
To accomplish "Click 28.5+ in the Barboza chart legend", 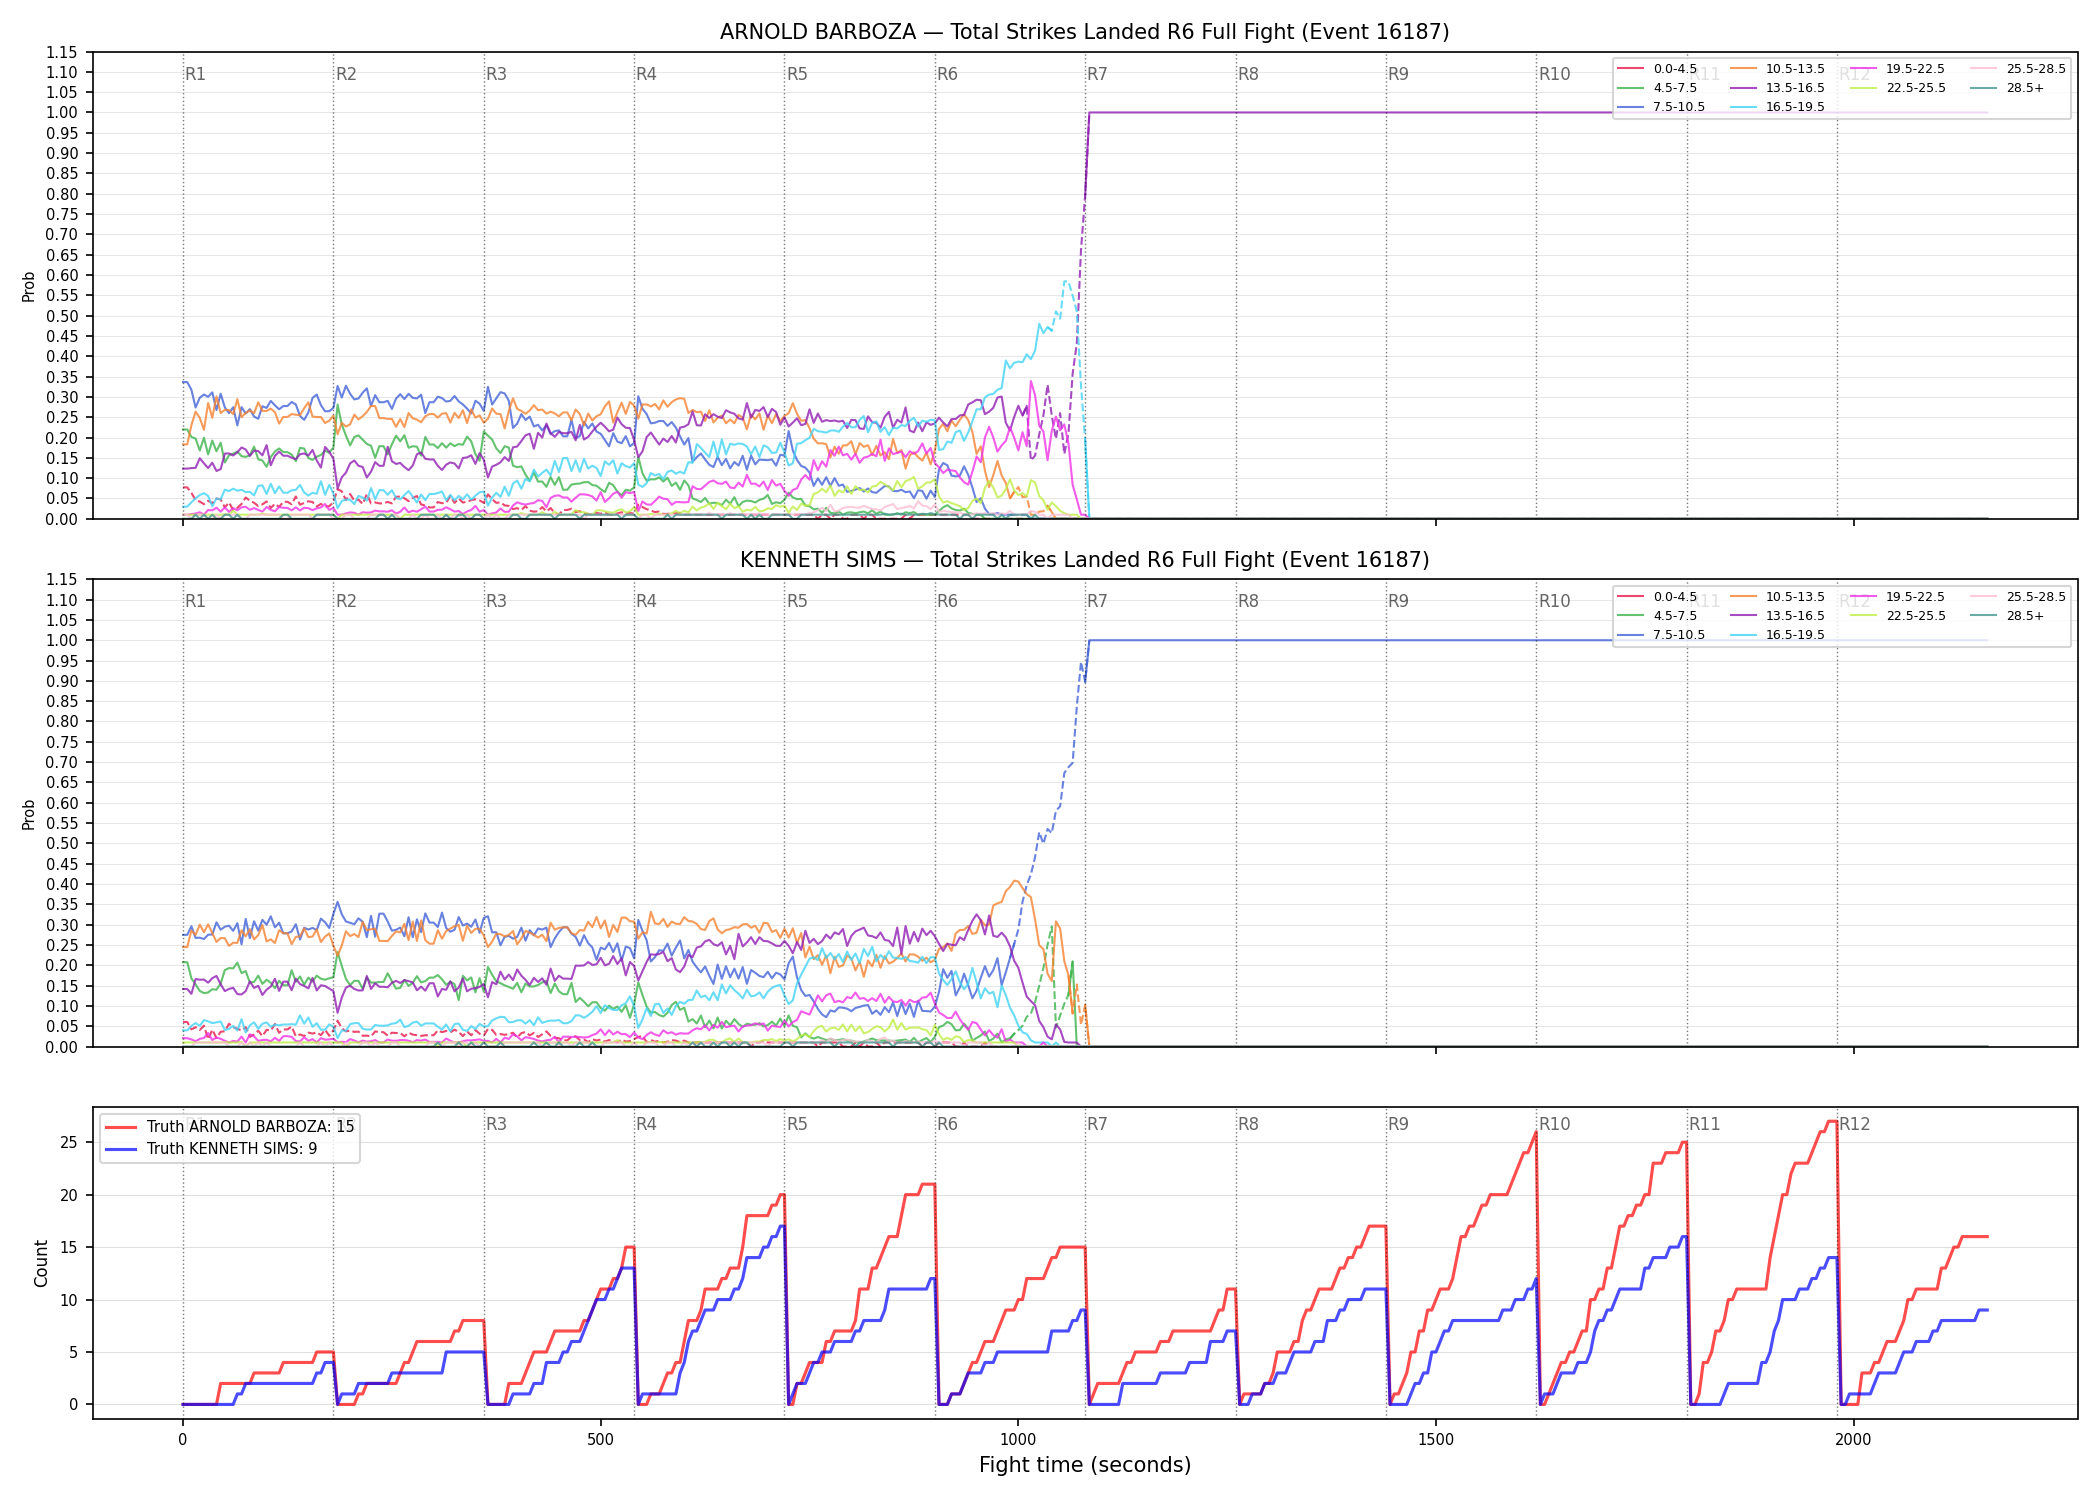I will coord(2025,88).
